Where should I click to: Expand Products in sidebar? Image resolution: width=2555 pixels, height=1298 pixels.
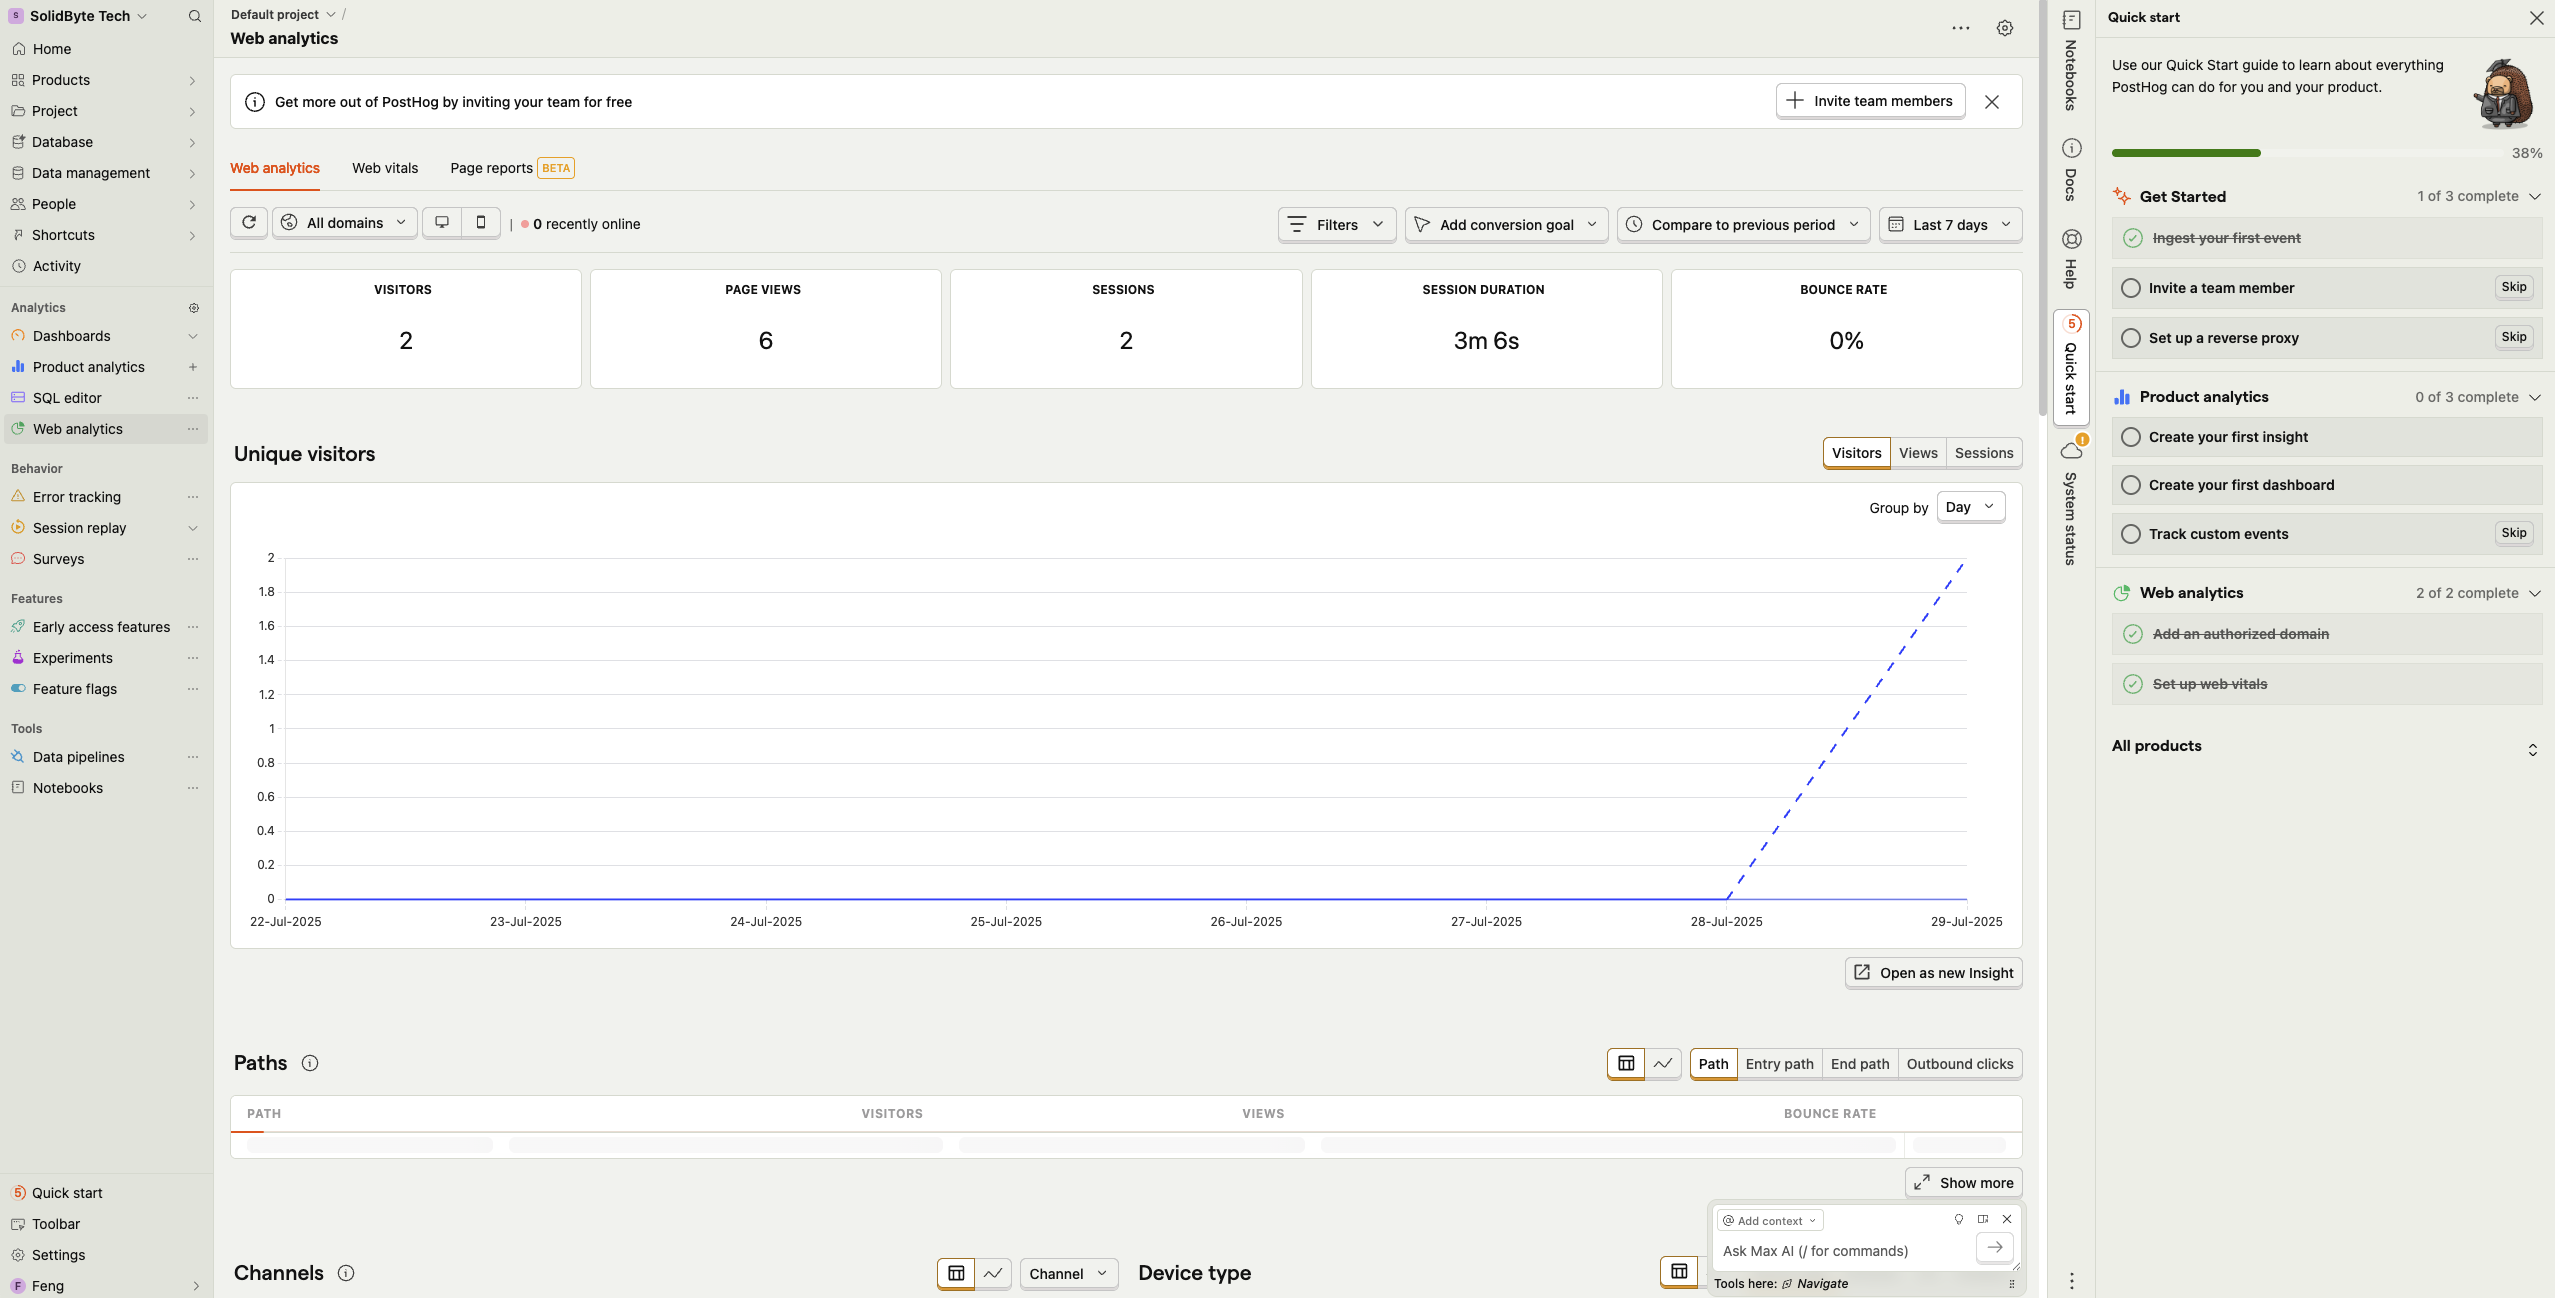104,80
